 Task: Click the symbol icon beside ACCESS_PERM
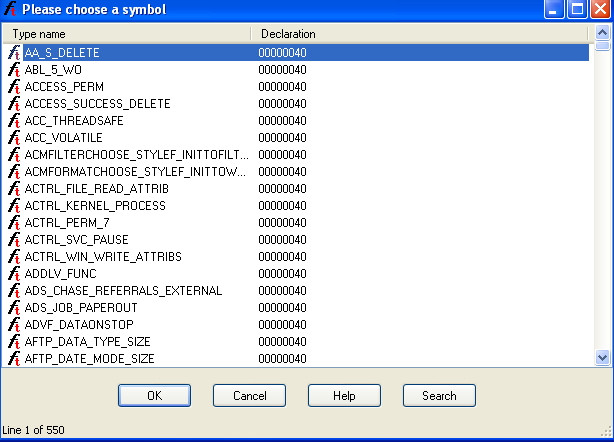tap(14, 87)
